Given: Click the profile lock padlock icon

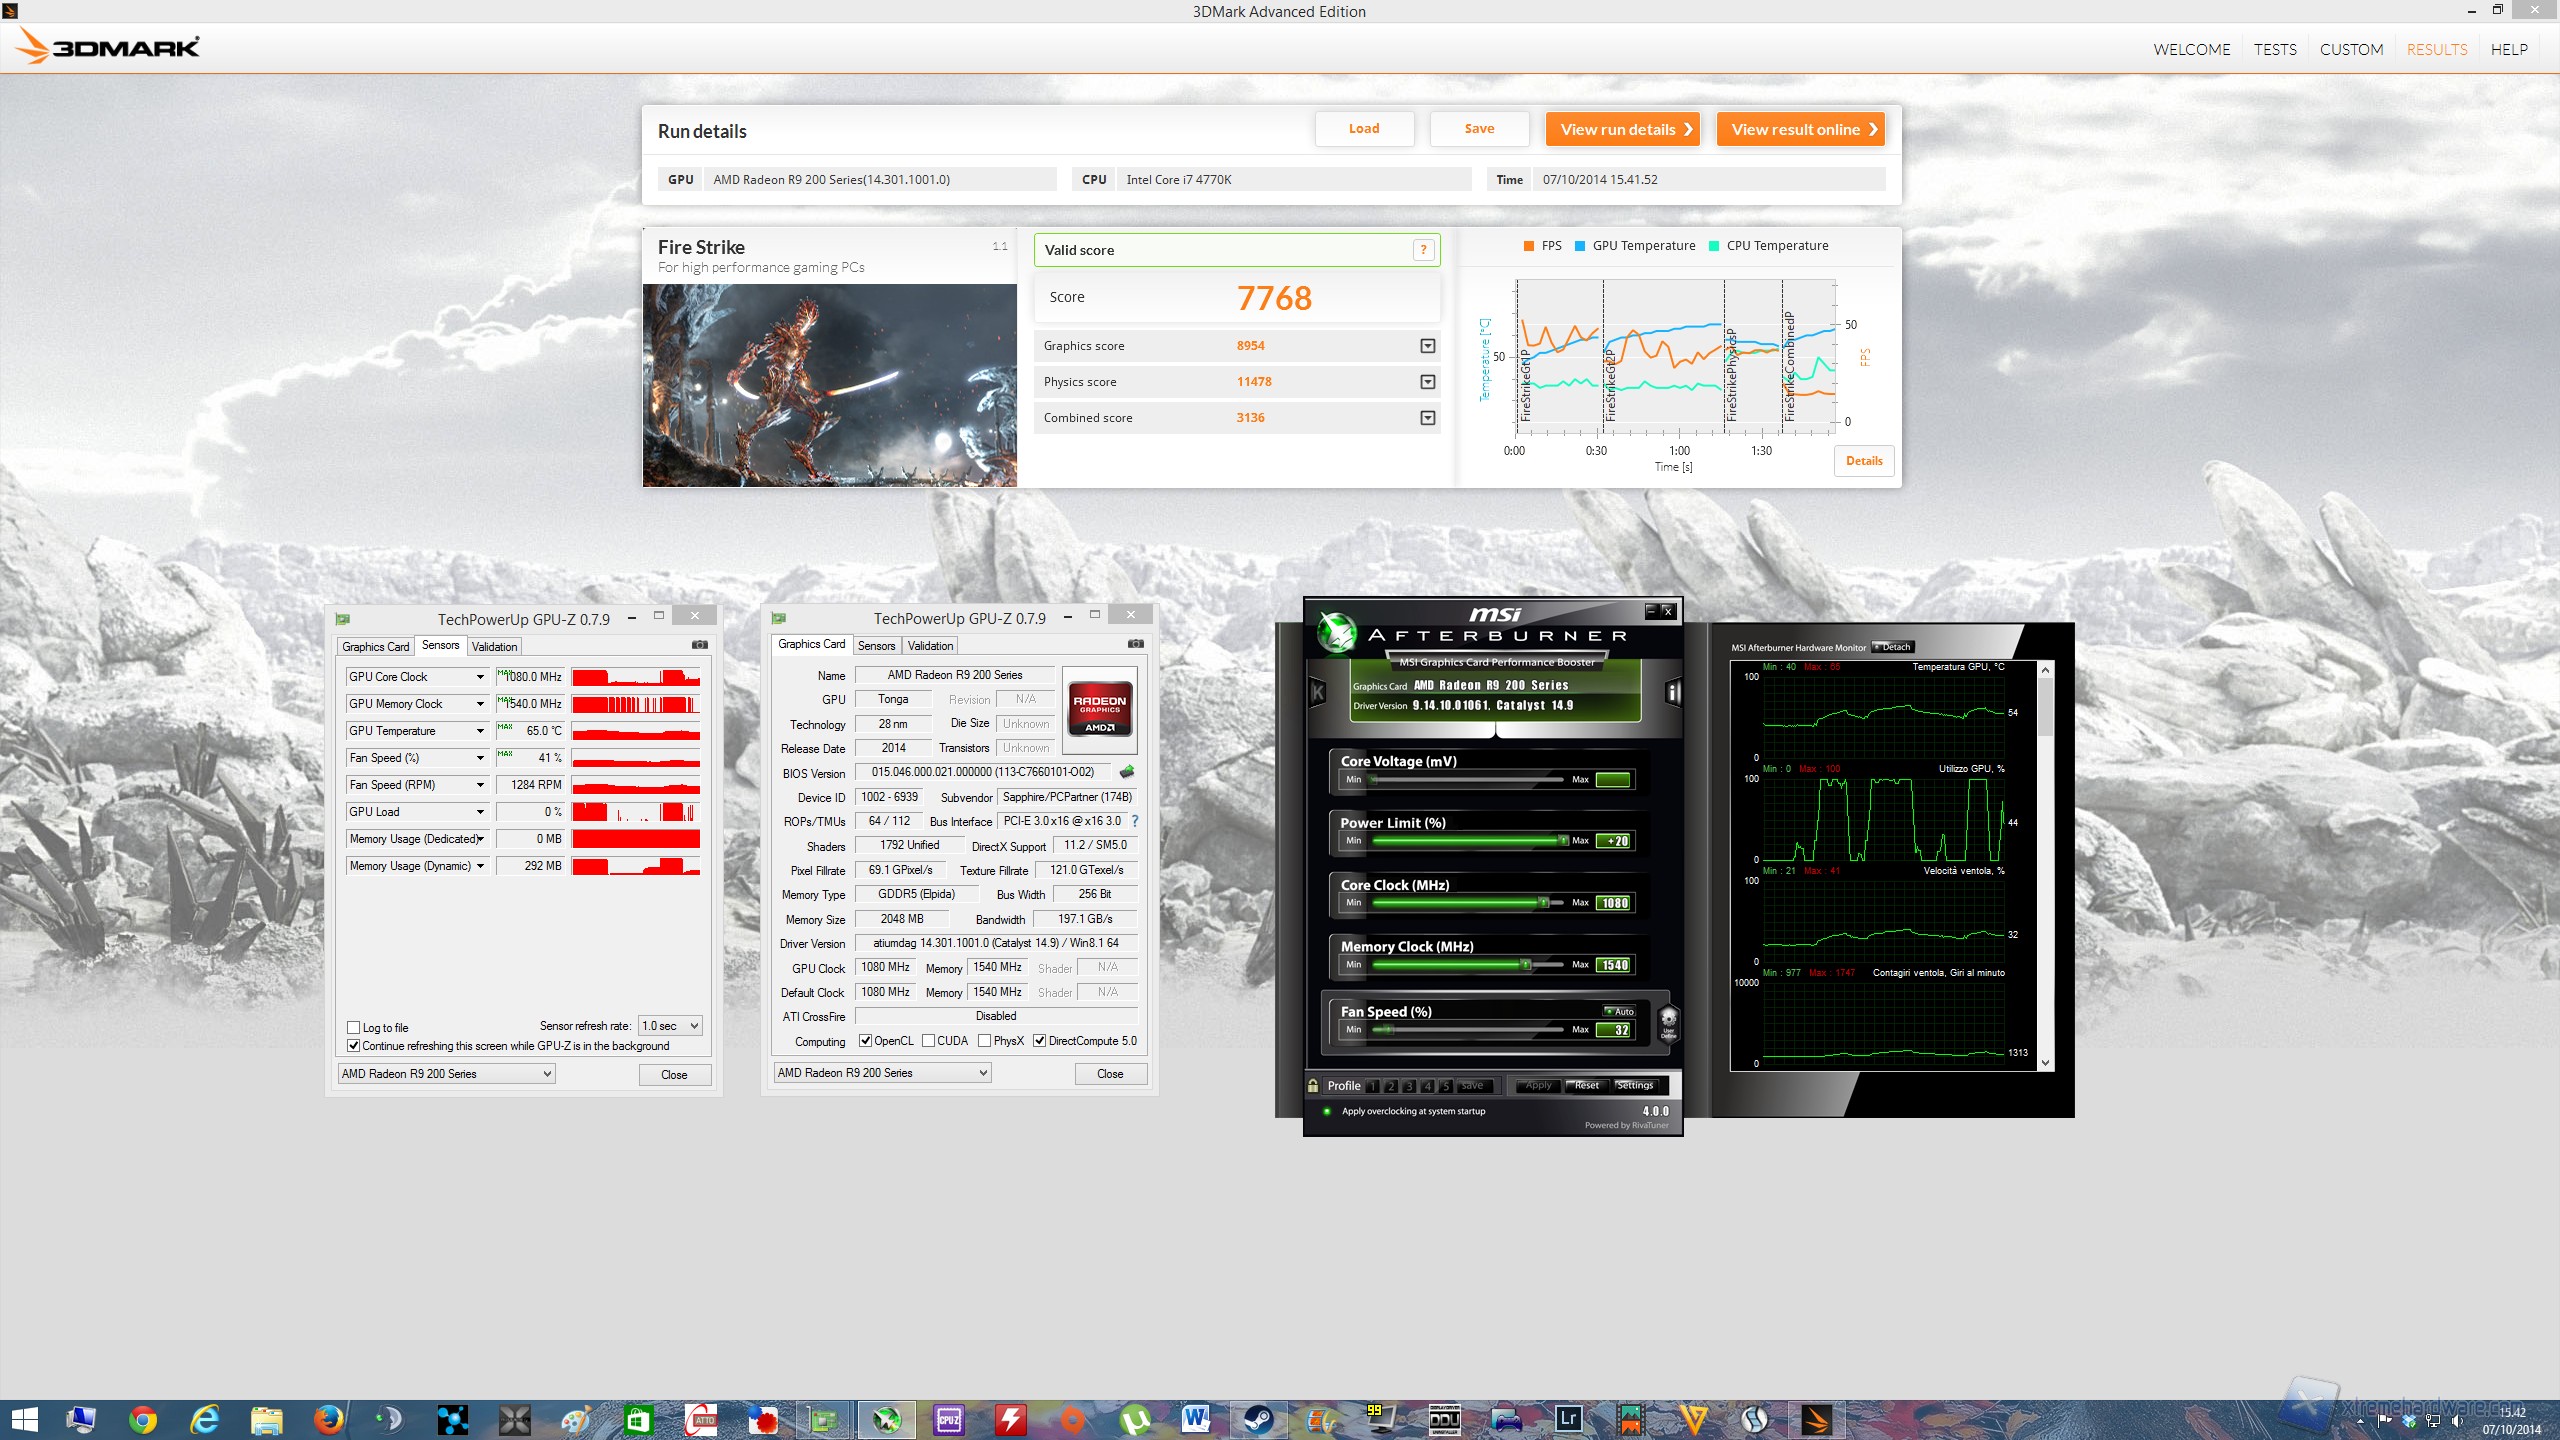Looking at the screenshot, I should point(1313,1085).
